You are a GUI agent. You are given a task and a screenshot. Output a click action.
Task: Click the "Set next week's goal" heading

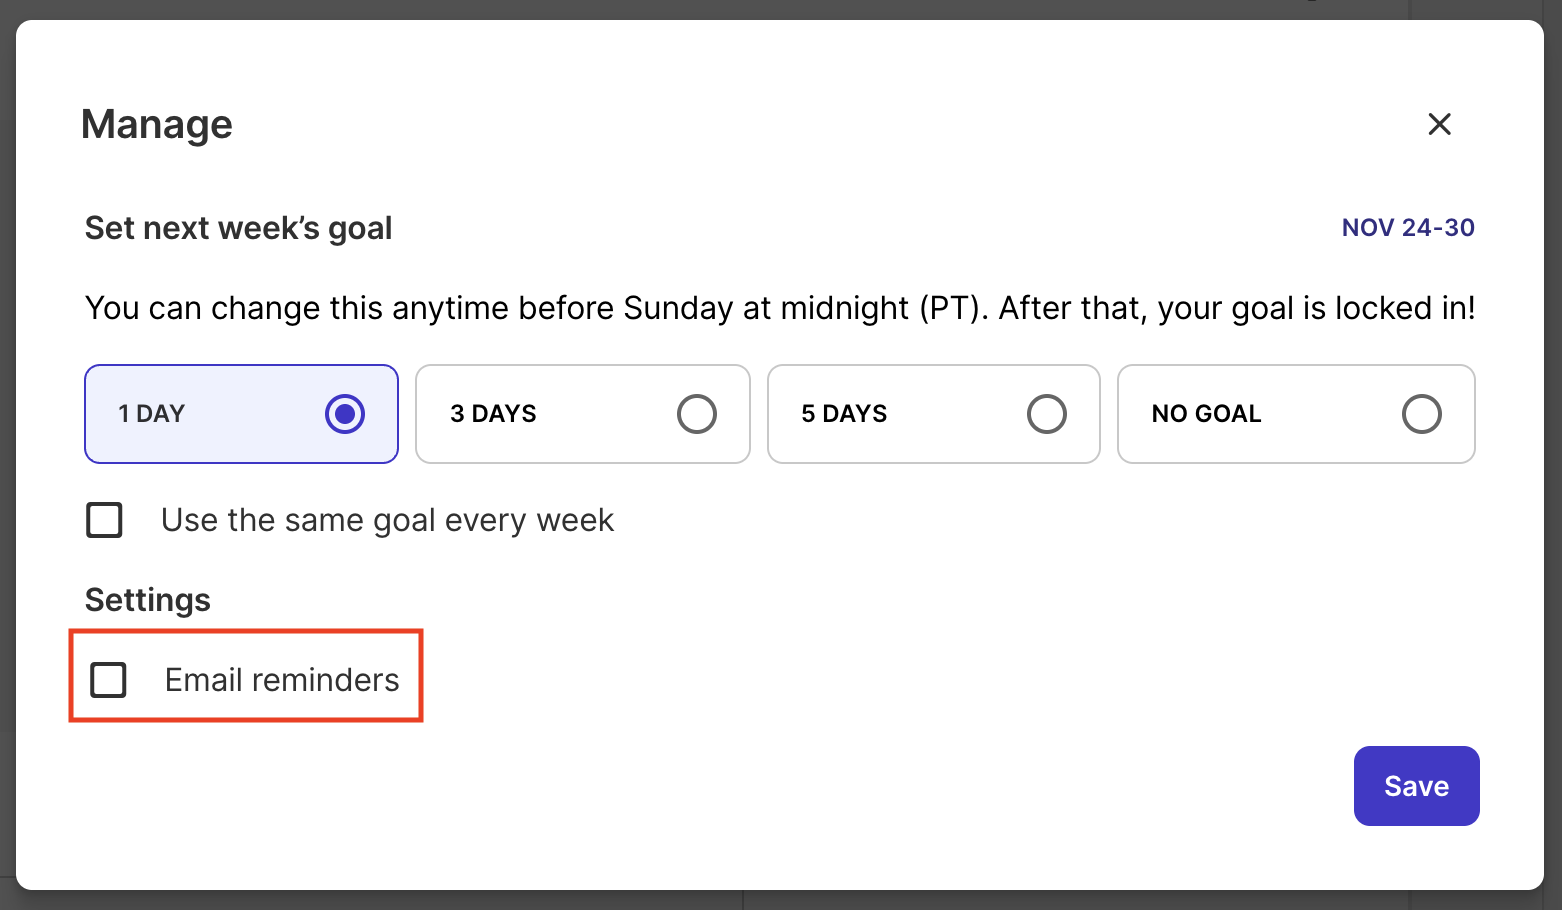pos(238,228)
